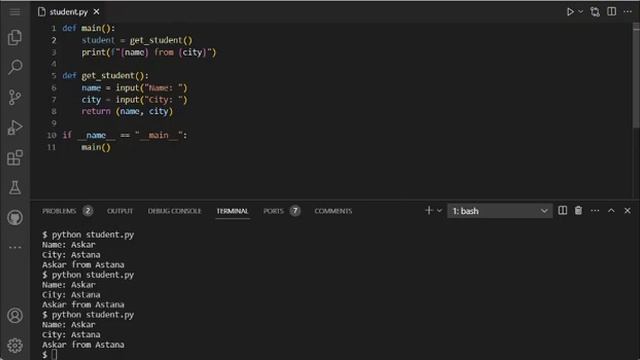The image size is (640, 360).
Task: Click on the 'def main():' code line
Action: pos(89,28)
